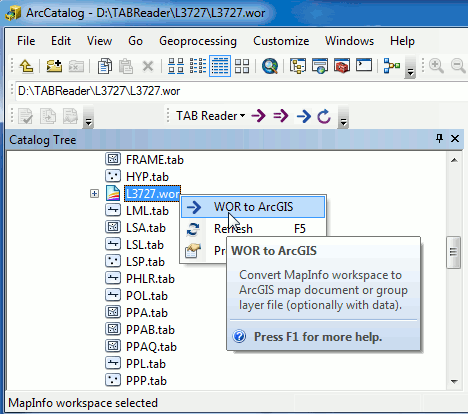Toggle Auto Hide pin on Catalog Tree
The height and width of the screenshot is (414, 468).
click(x=440, y=138)
